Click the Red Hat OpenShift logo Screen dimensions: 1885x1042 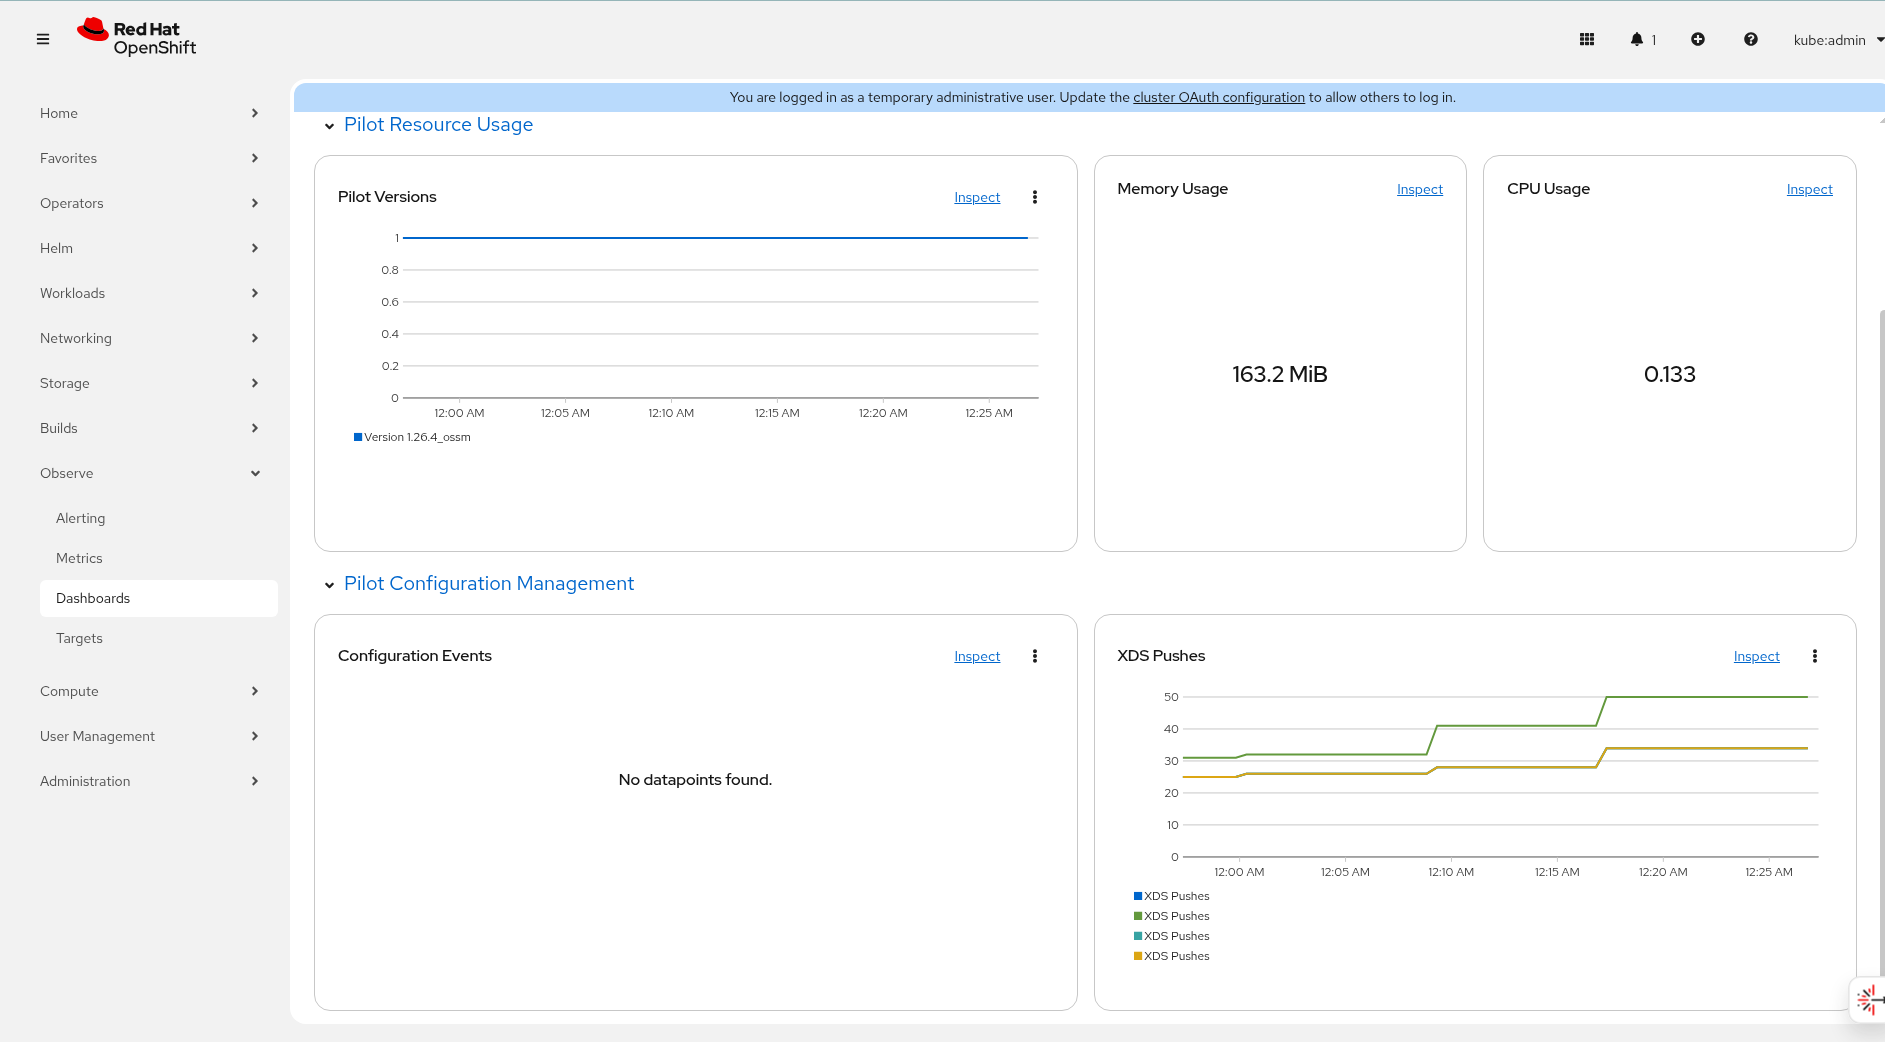tap(137, 38)
